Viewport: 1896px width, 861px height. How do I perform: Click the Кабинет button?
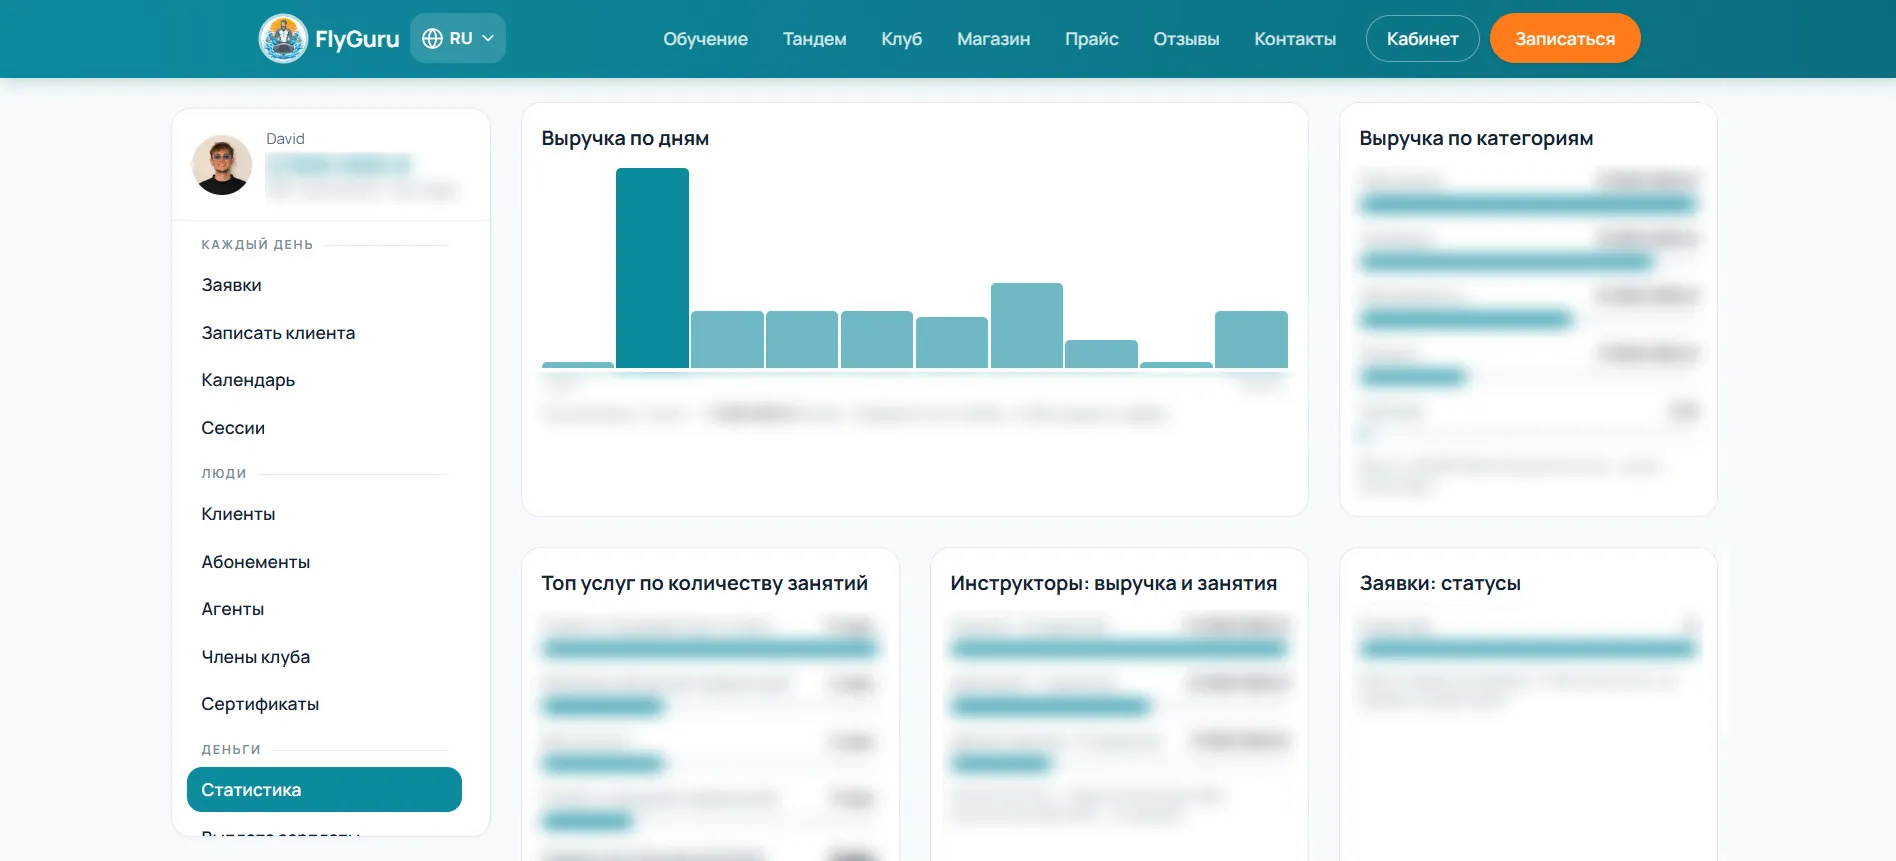click(x=1422, y=39)
